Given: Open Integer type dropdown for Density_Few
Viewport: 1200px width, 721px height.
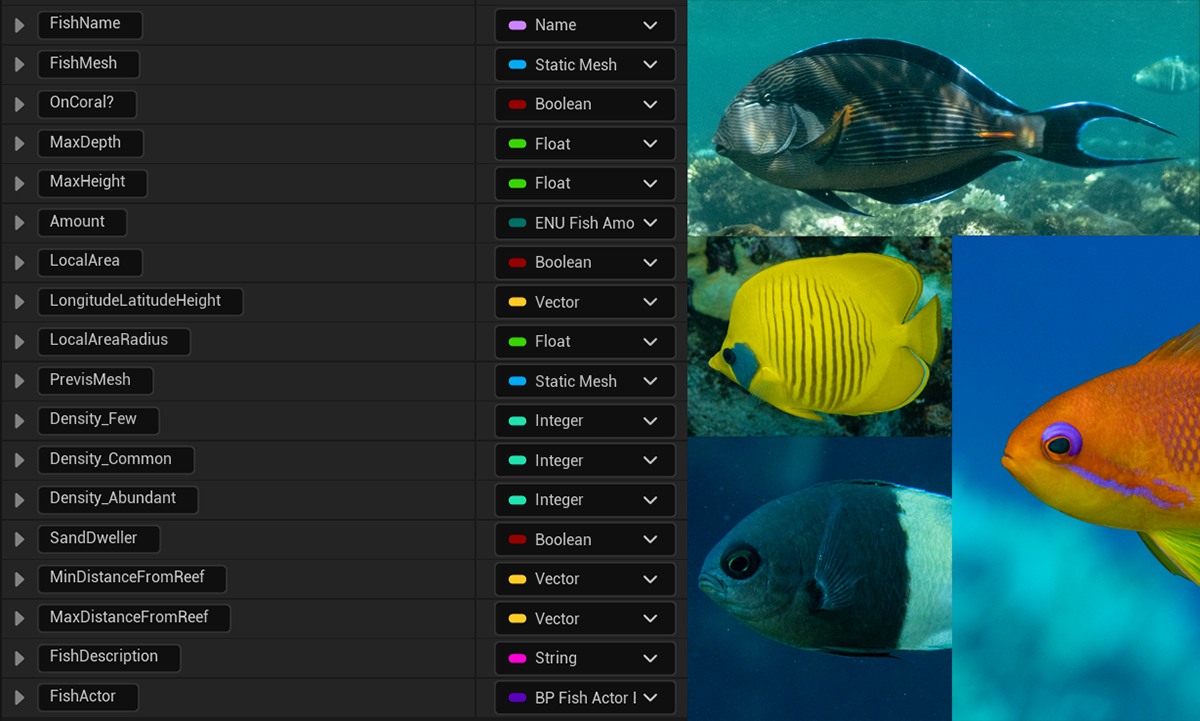Looking at the screenshot, I should click(585, 421).
